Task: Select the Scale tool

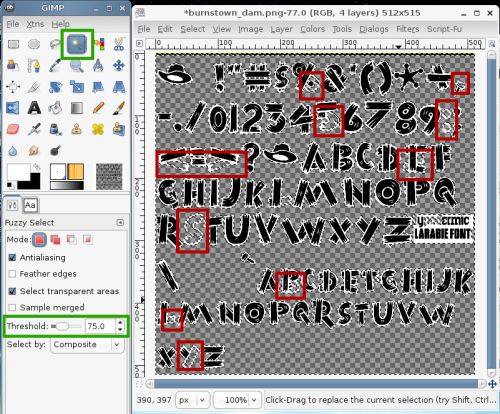Action: (x=77, y=87)
